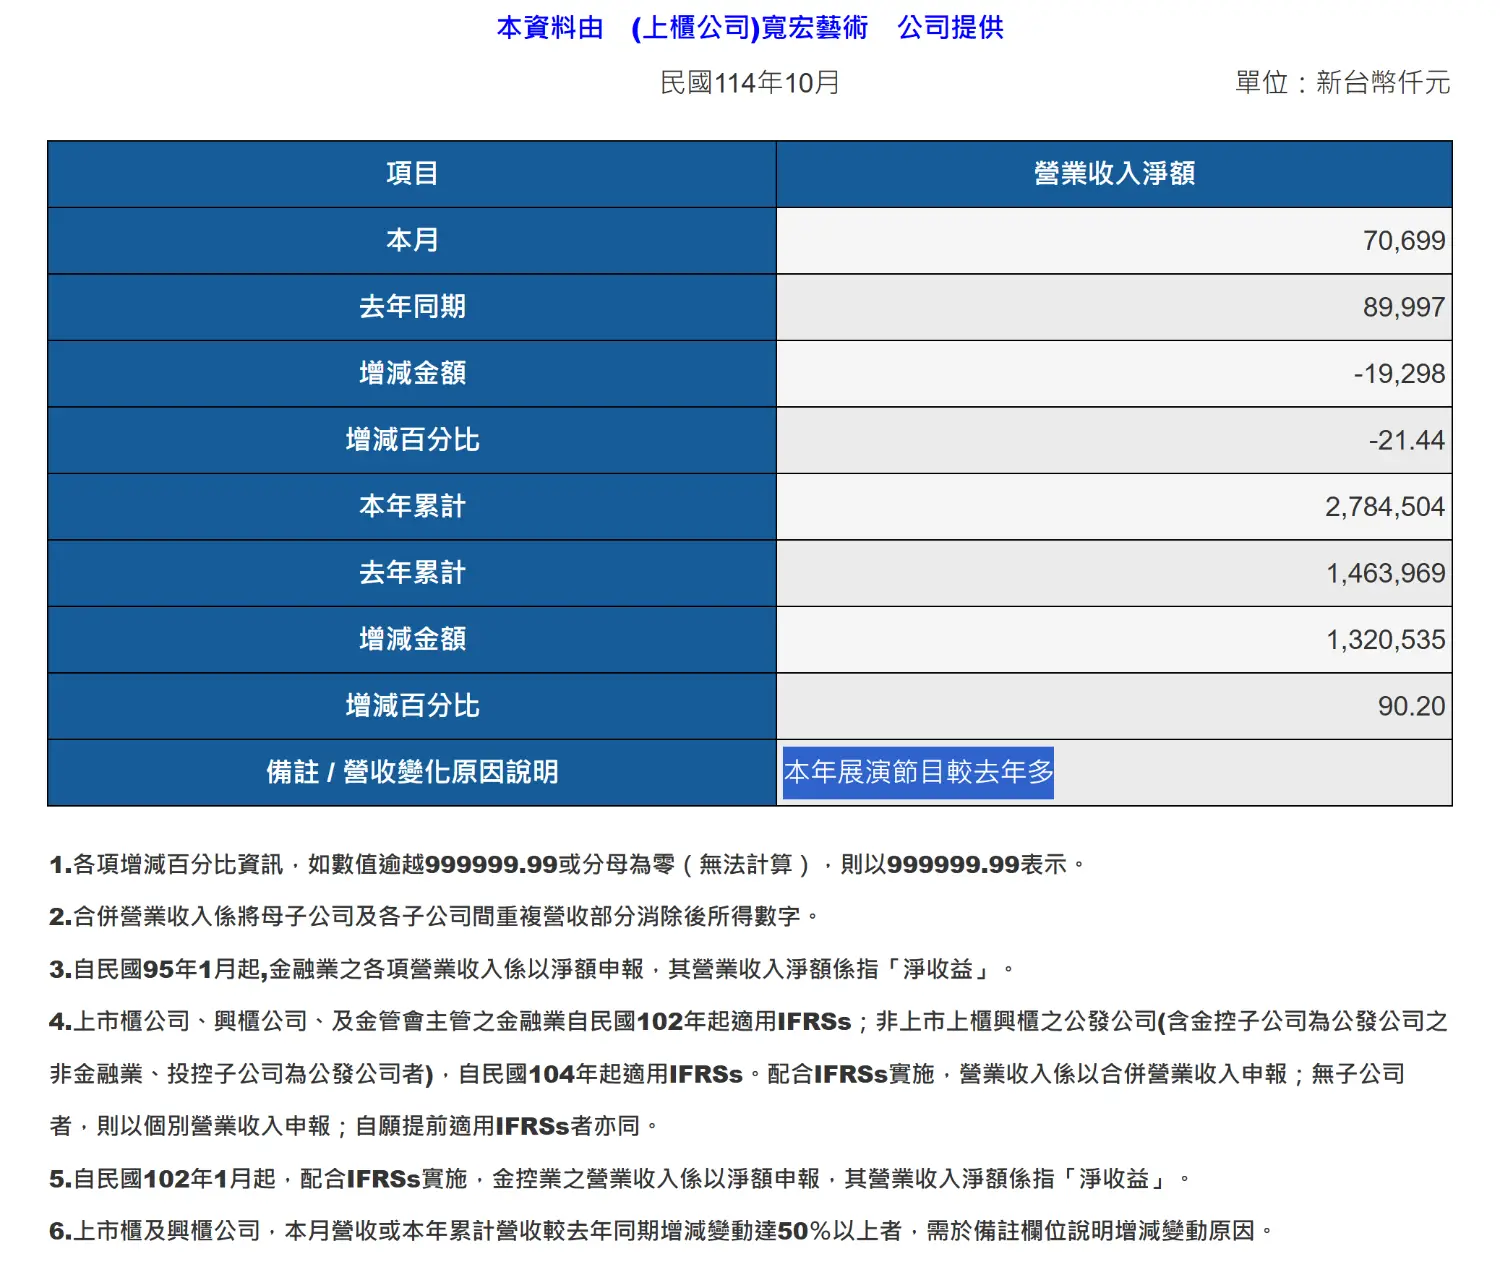Select the 營業收入淨額 column header
This screenshot has width=1500, height=1267.
point(1114,174)
